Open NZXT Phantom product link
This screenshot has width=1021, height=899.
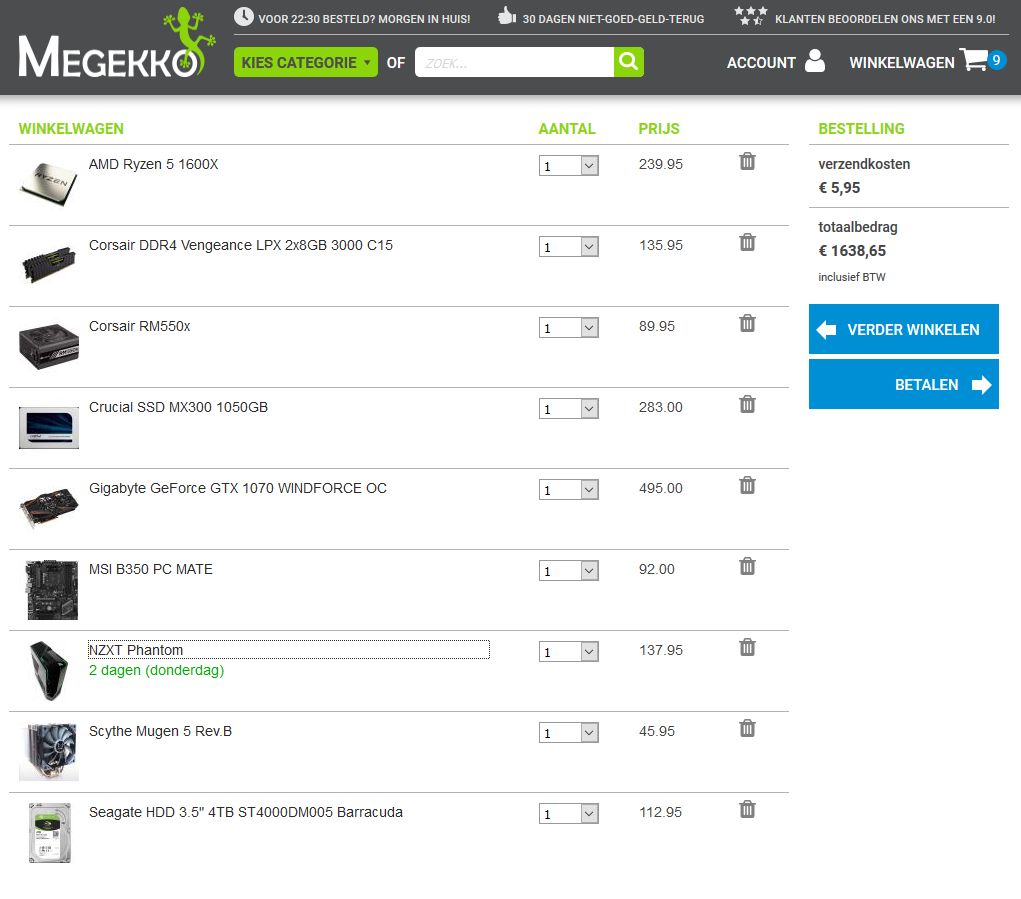[x=136, y=650]
